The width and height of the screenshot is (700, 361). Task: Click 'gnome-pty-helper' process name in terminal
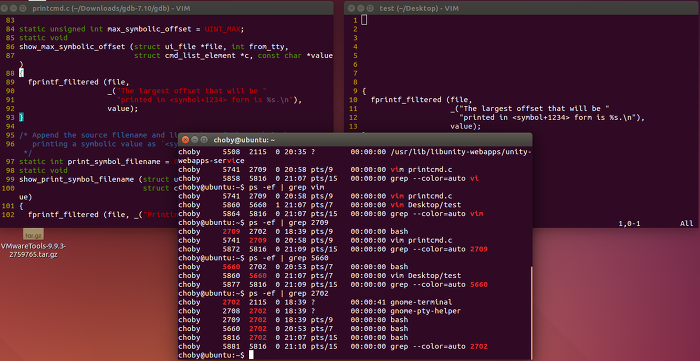[425, 311]
